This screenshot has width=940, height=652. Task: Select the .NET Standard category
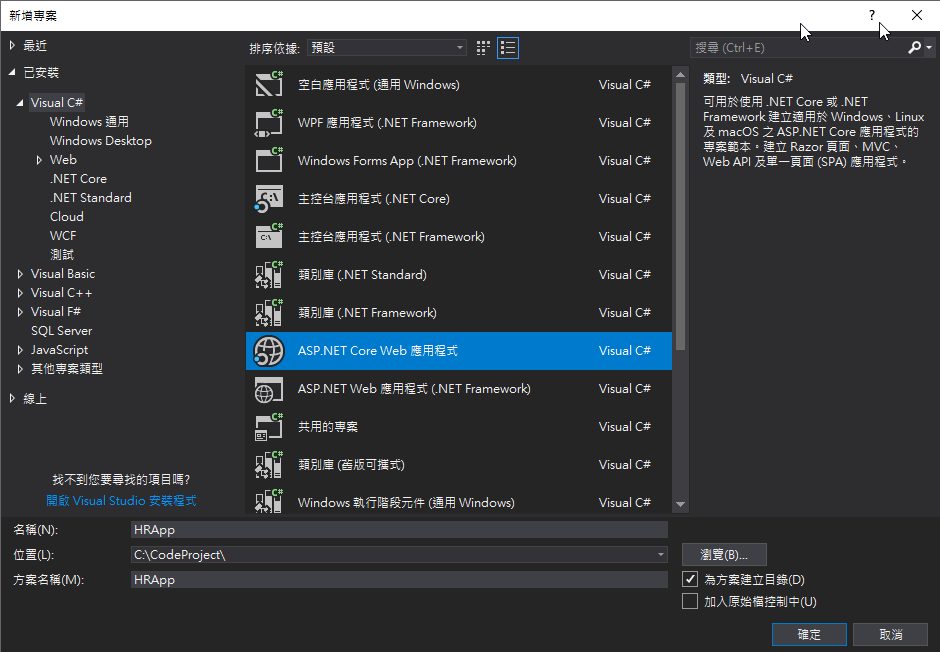coord(91,198)
